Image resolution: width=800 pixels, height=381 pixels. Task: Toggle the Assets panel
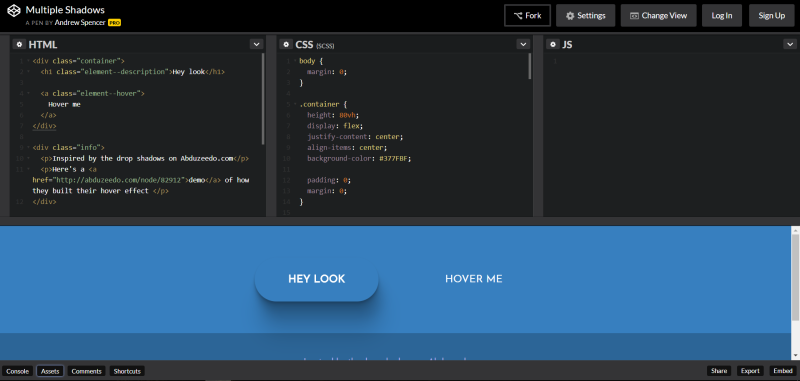pos(50,371)
